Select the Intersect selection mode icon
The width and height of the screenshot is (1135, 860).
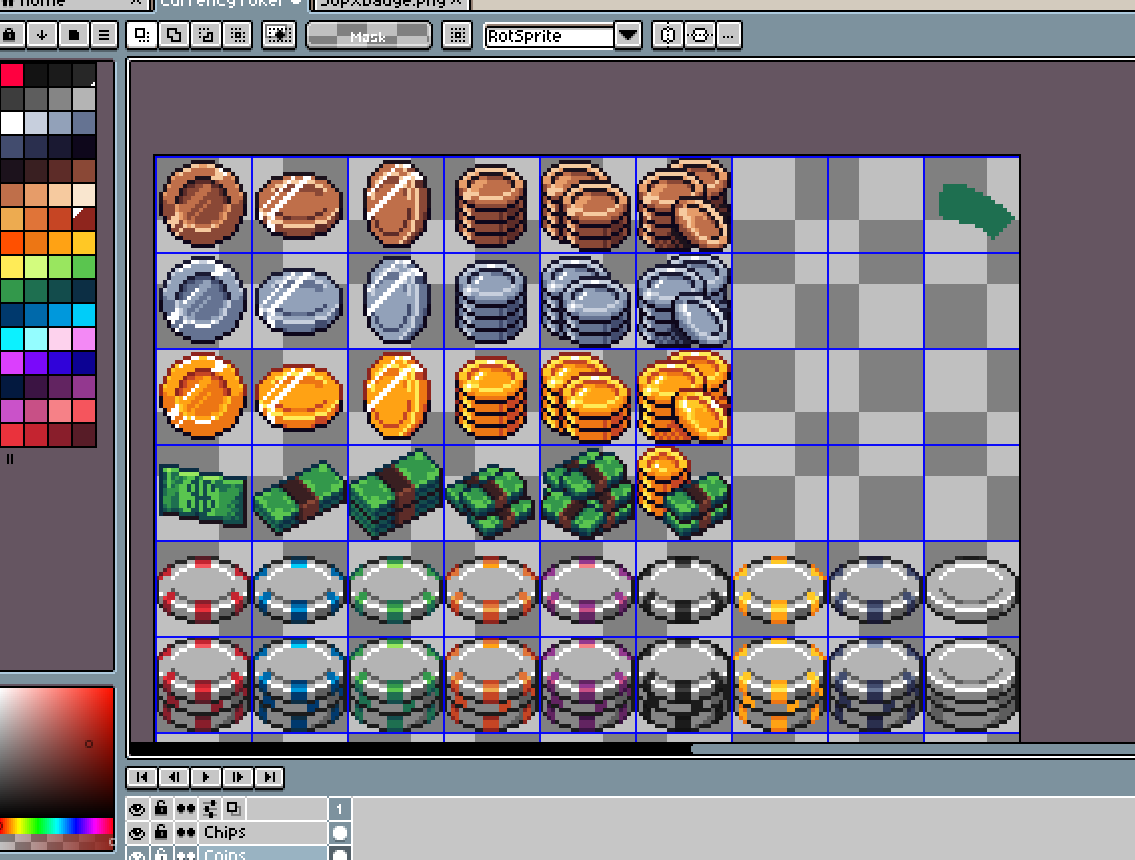click(x=237, y=35)
